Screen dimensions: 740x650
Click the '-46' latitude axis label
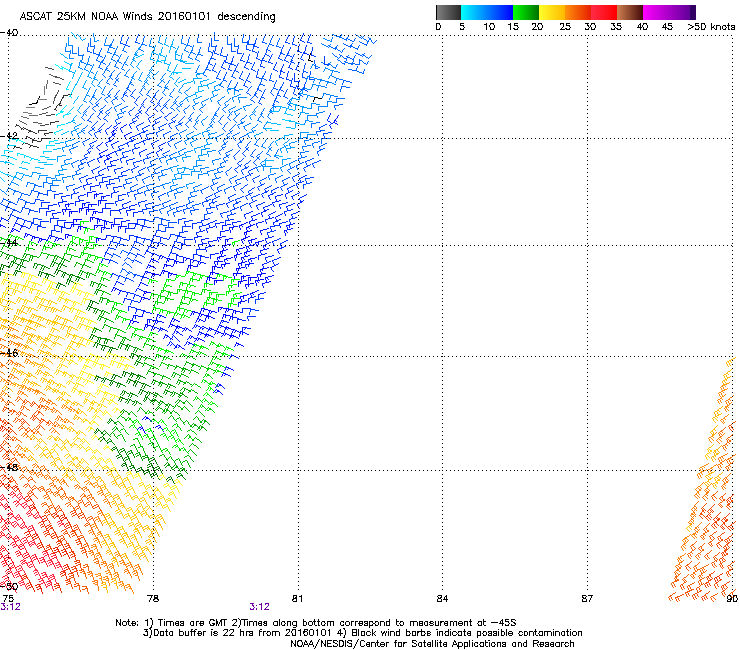pos(9,353)
